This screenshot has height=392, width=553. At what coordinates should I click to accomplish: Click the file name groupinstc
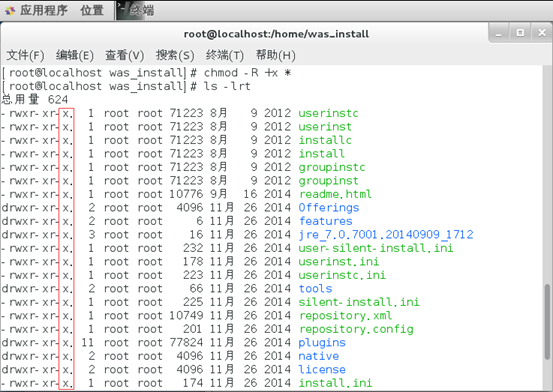point(332,167)
